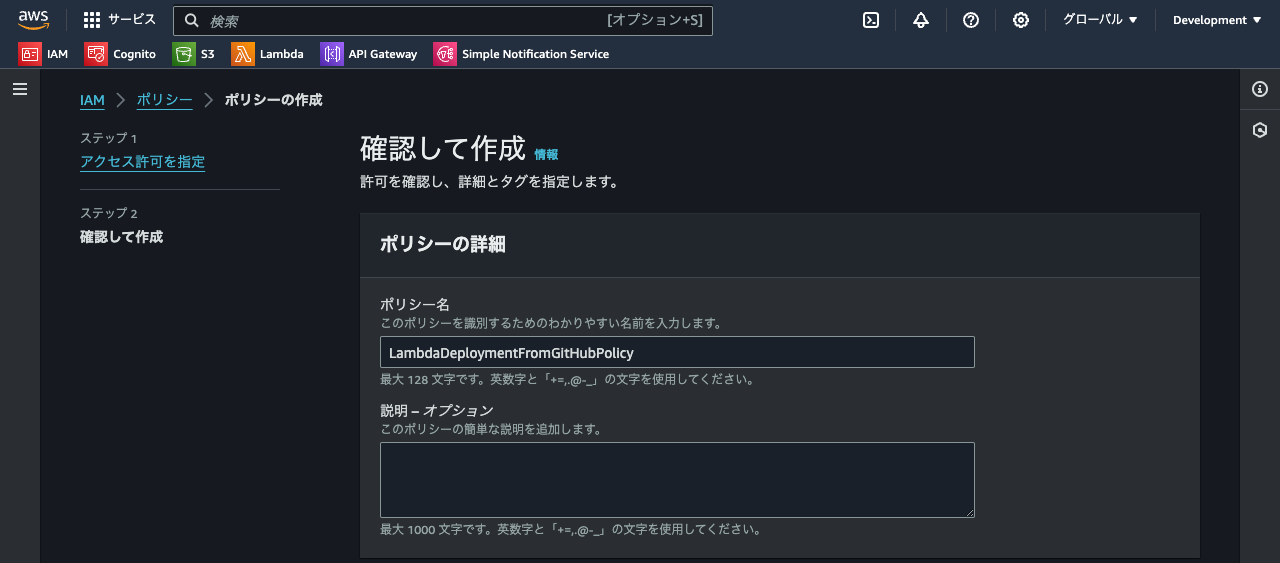This screenshot has width=1280, height=563.
Task: Expand the hamburger side navigation menu
Action: tap(20, 89)
